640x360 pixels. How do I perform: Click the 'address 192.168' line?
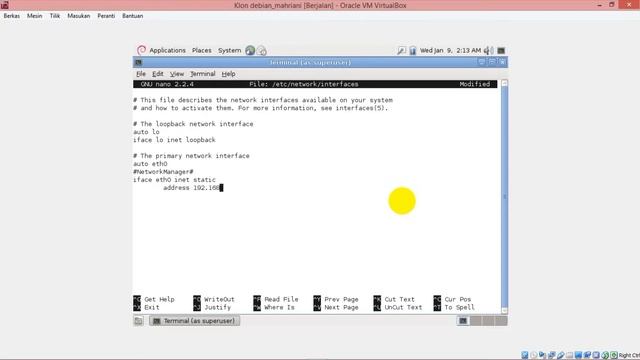click(192, 188)
